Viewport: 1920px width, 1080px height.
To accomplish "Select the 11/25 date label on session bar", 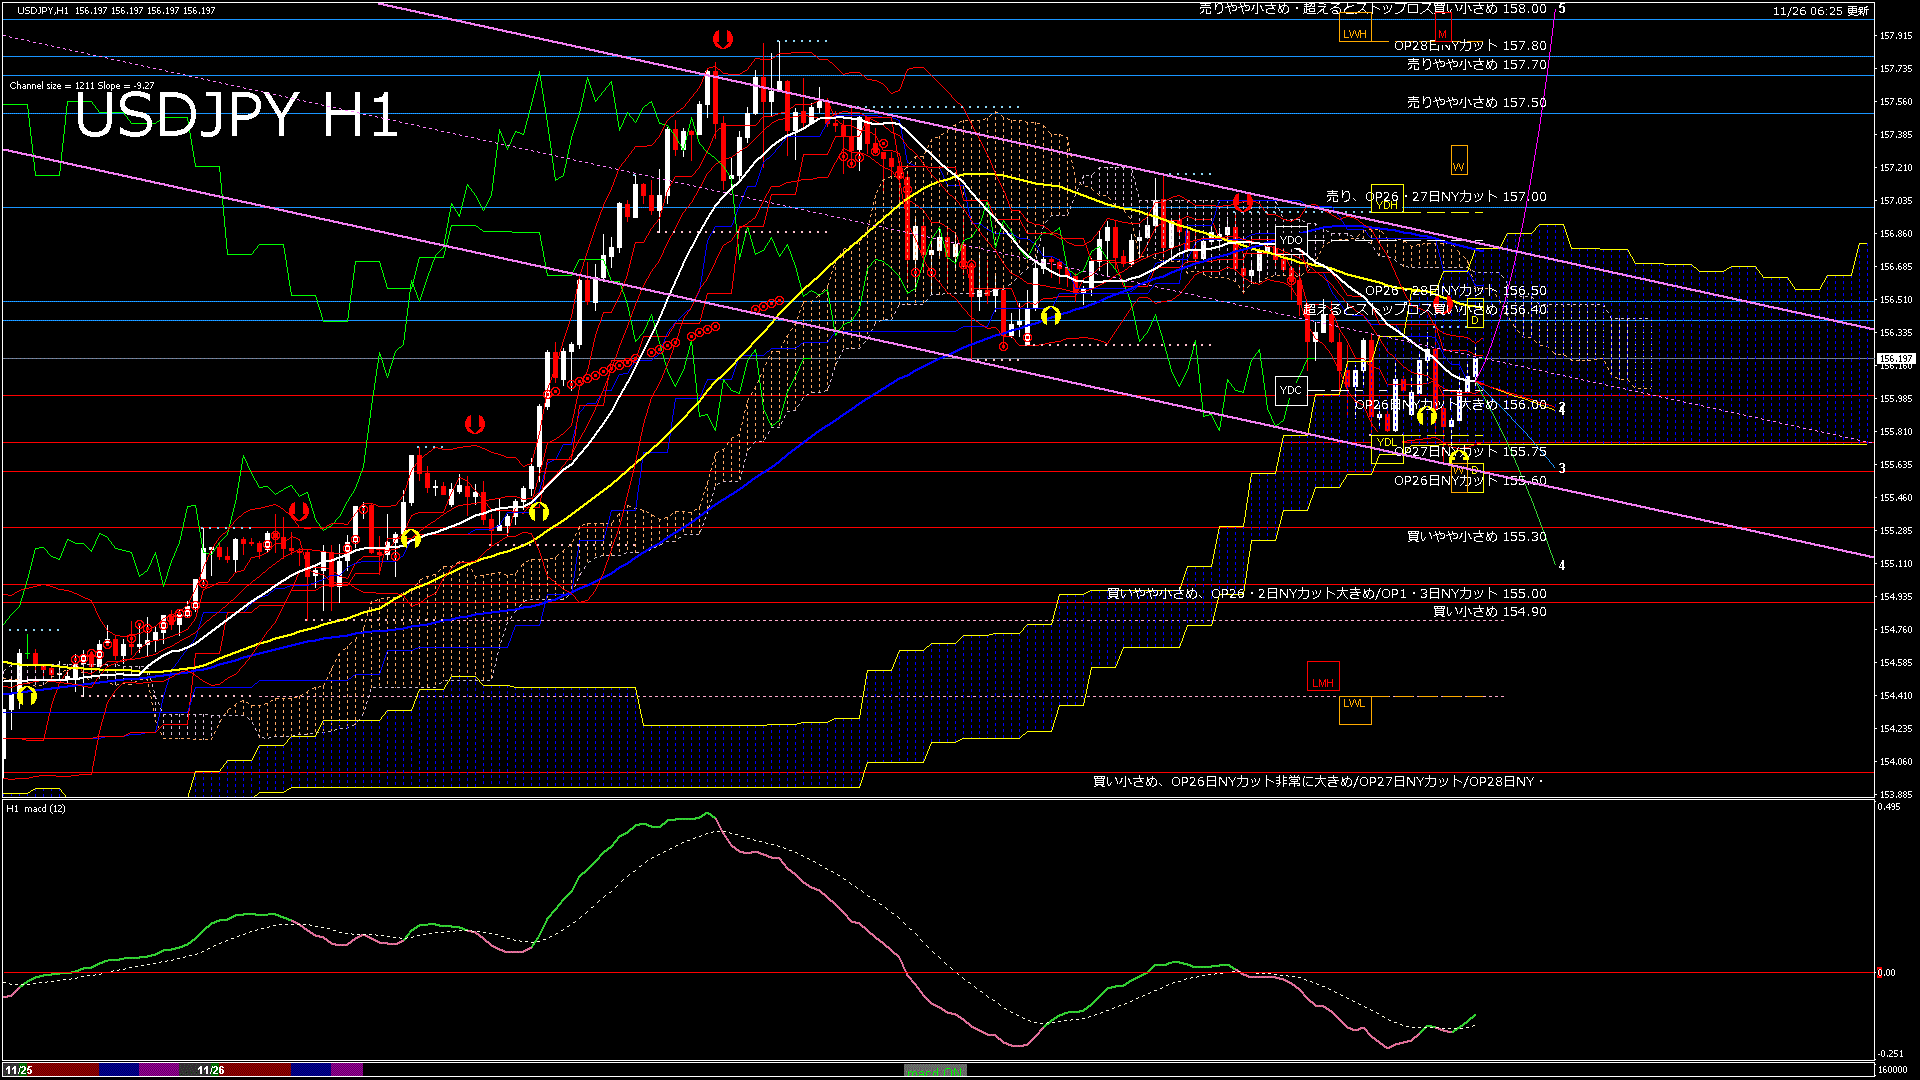I will click(x=19, y=1070).
